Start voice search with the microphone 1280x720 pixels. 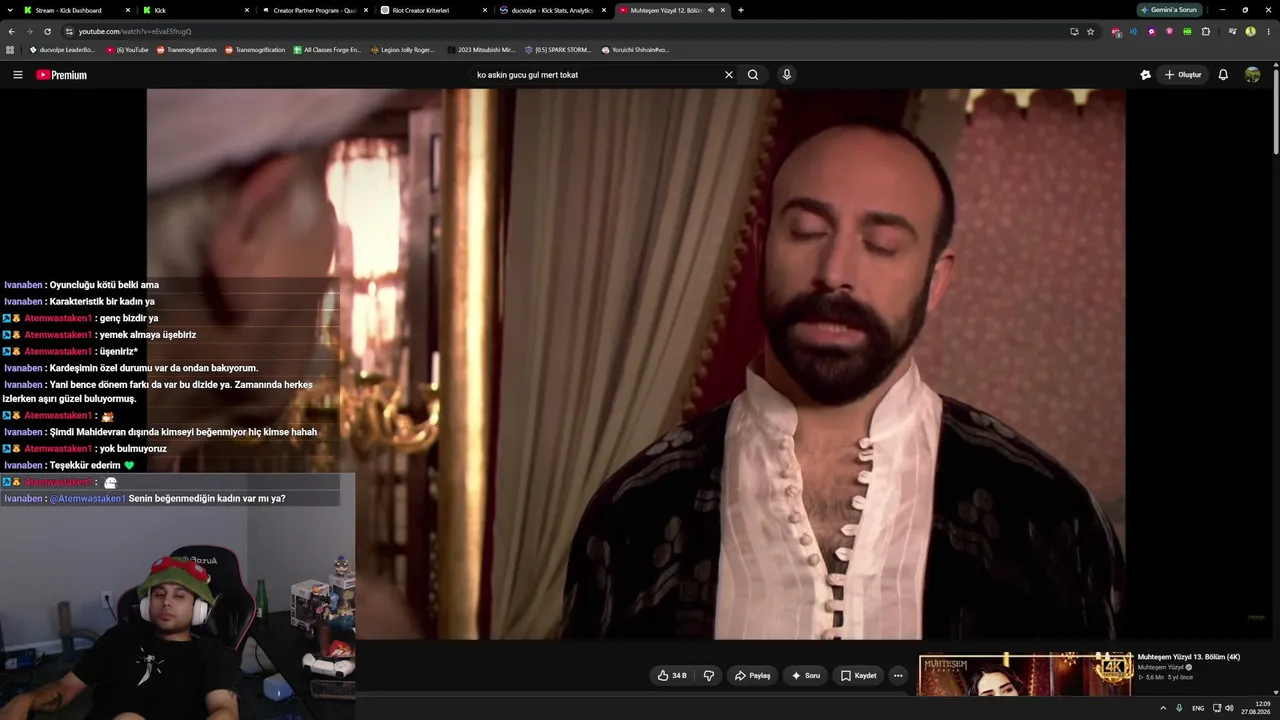(787, 75)
